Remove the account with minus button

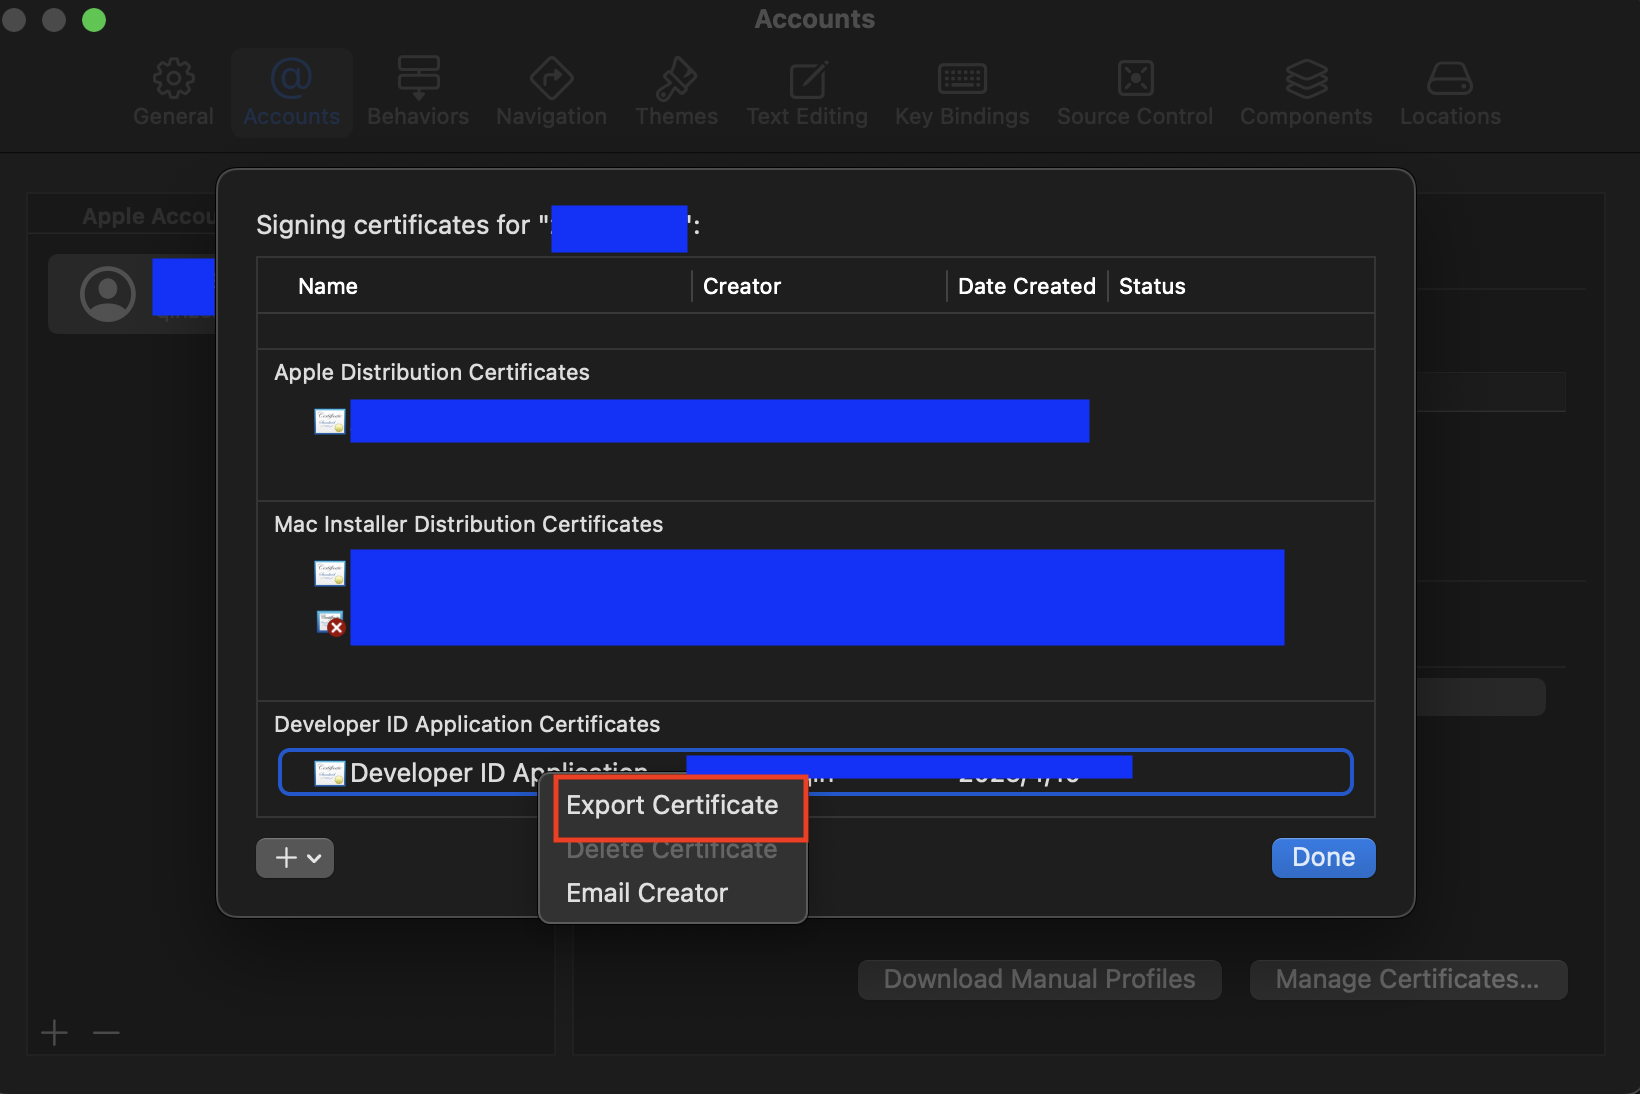point(106,1032)
